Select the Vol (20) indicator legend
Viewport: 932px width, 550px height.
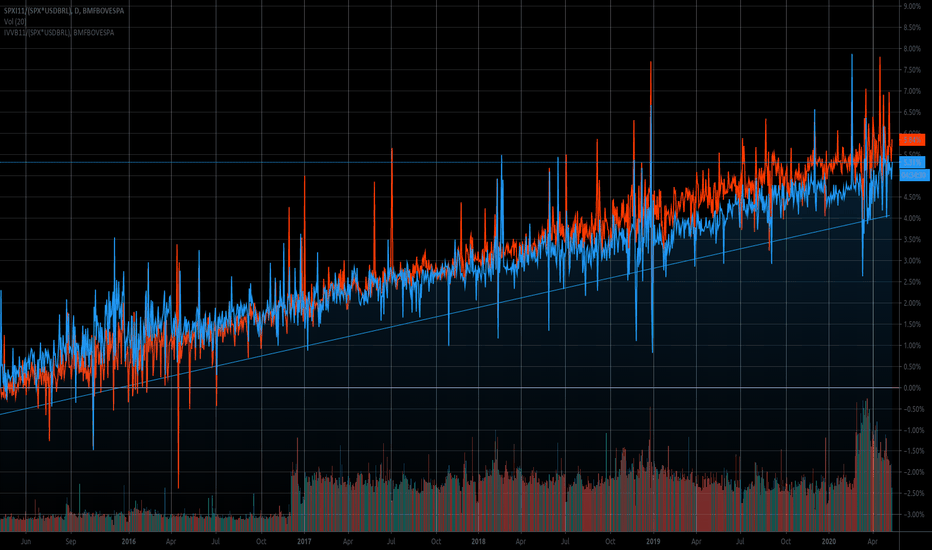pos(15,21)
